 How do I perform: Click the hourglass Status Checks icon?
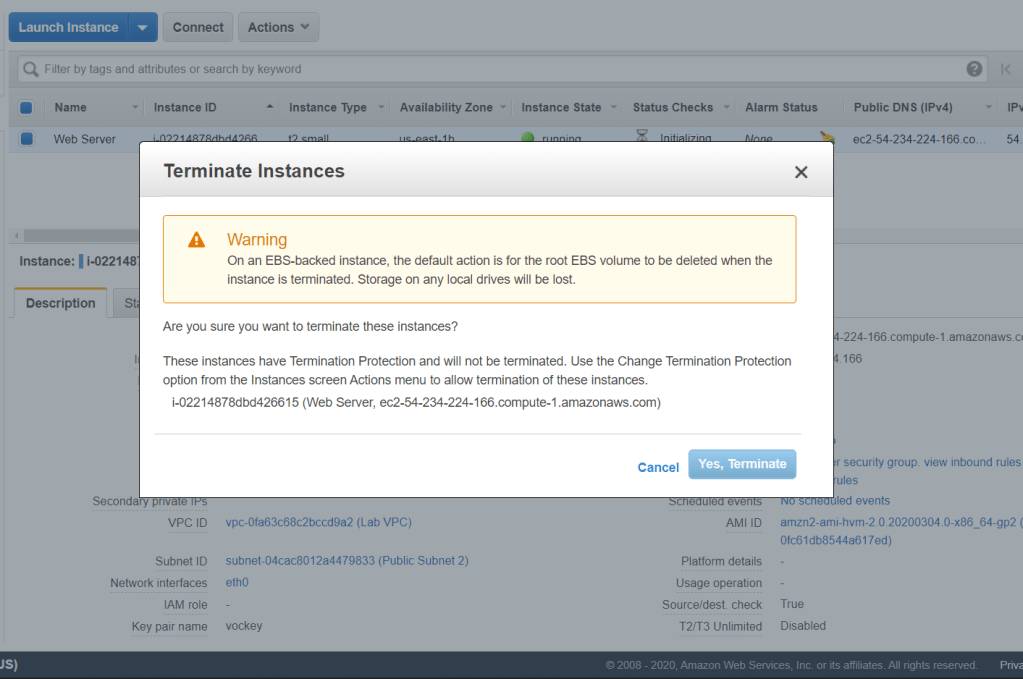tap(642, 137)
